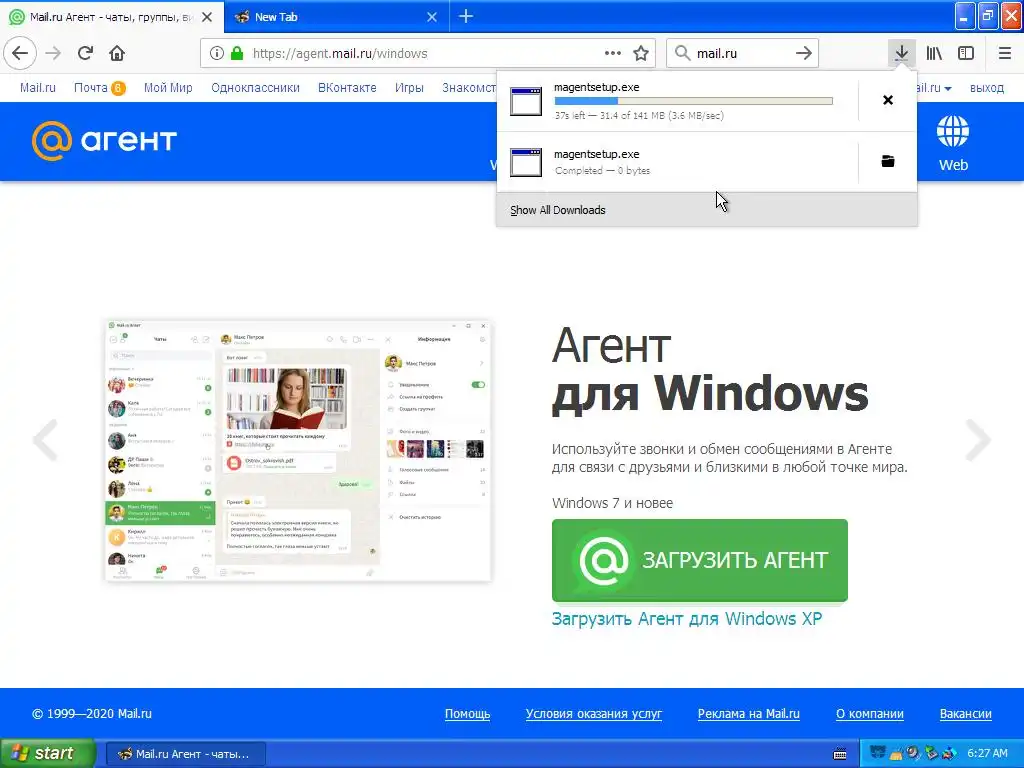Click the Знакомства link in nav bar
The width and height of the screenshot is (1024, 768).
point(469,88)
